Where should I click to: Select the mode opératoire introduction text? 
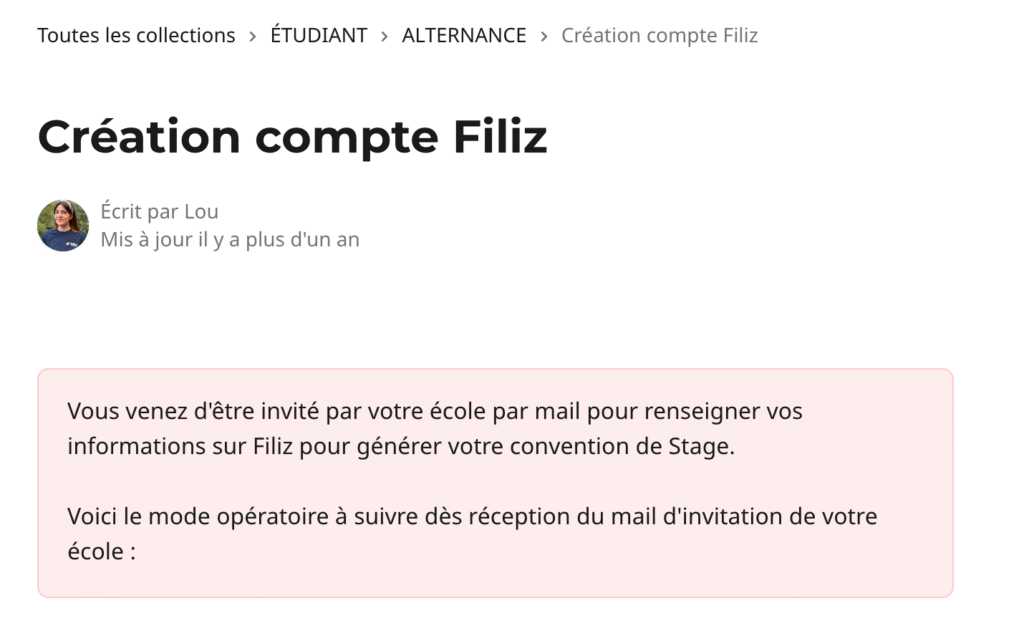coord(470,533)
